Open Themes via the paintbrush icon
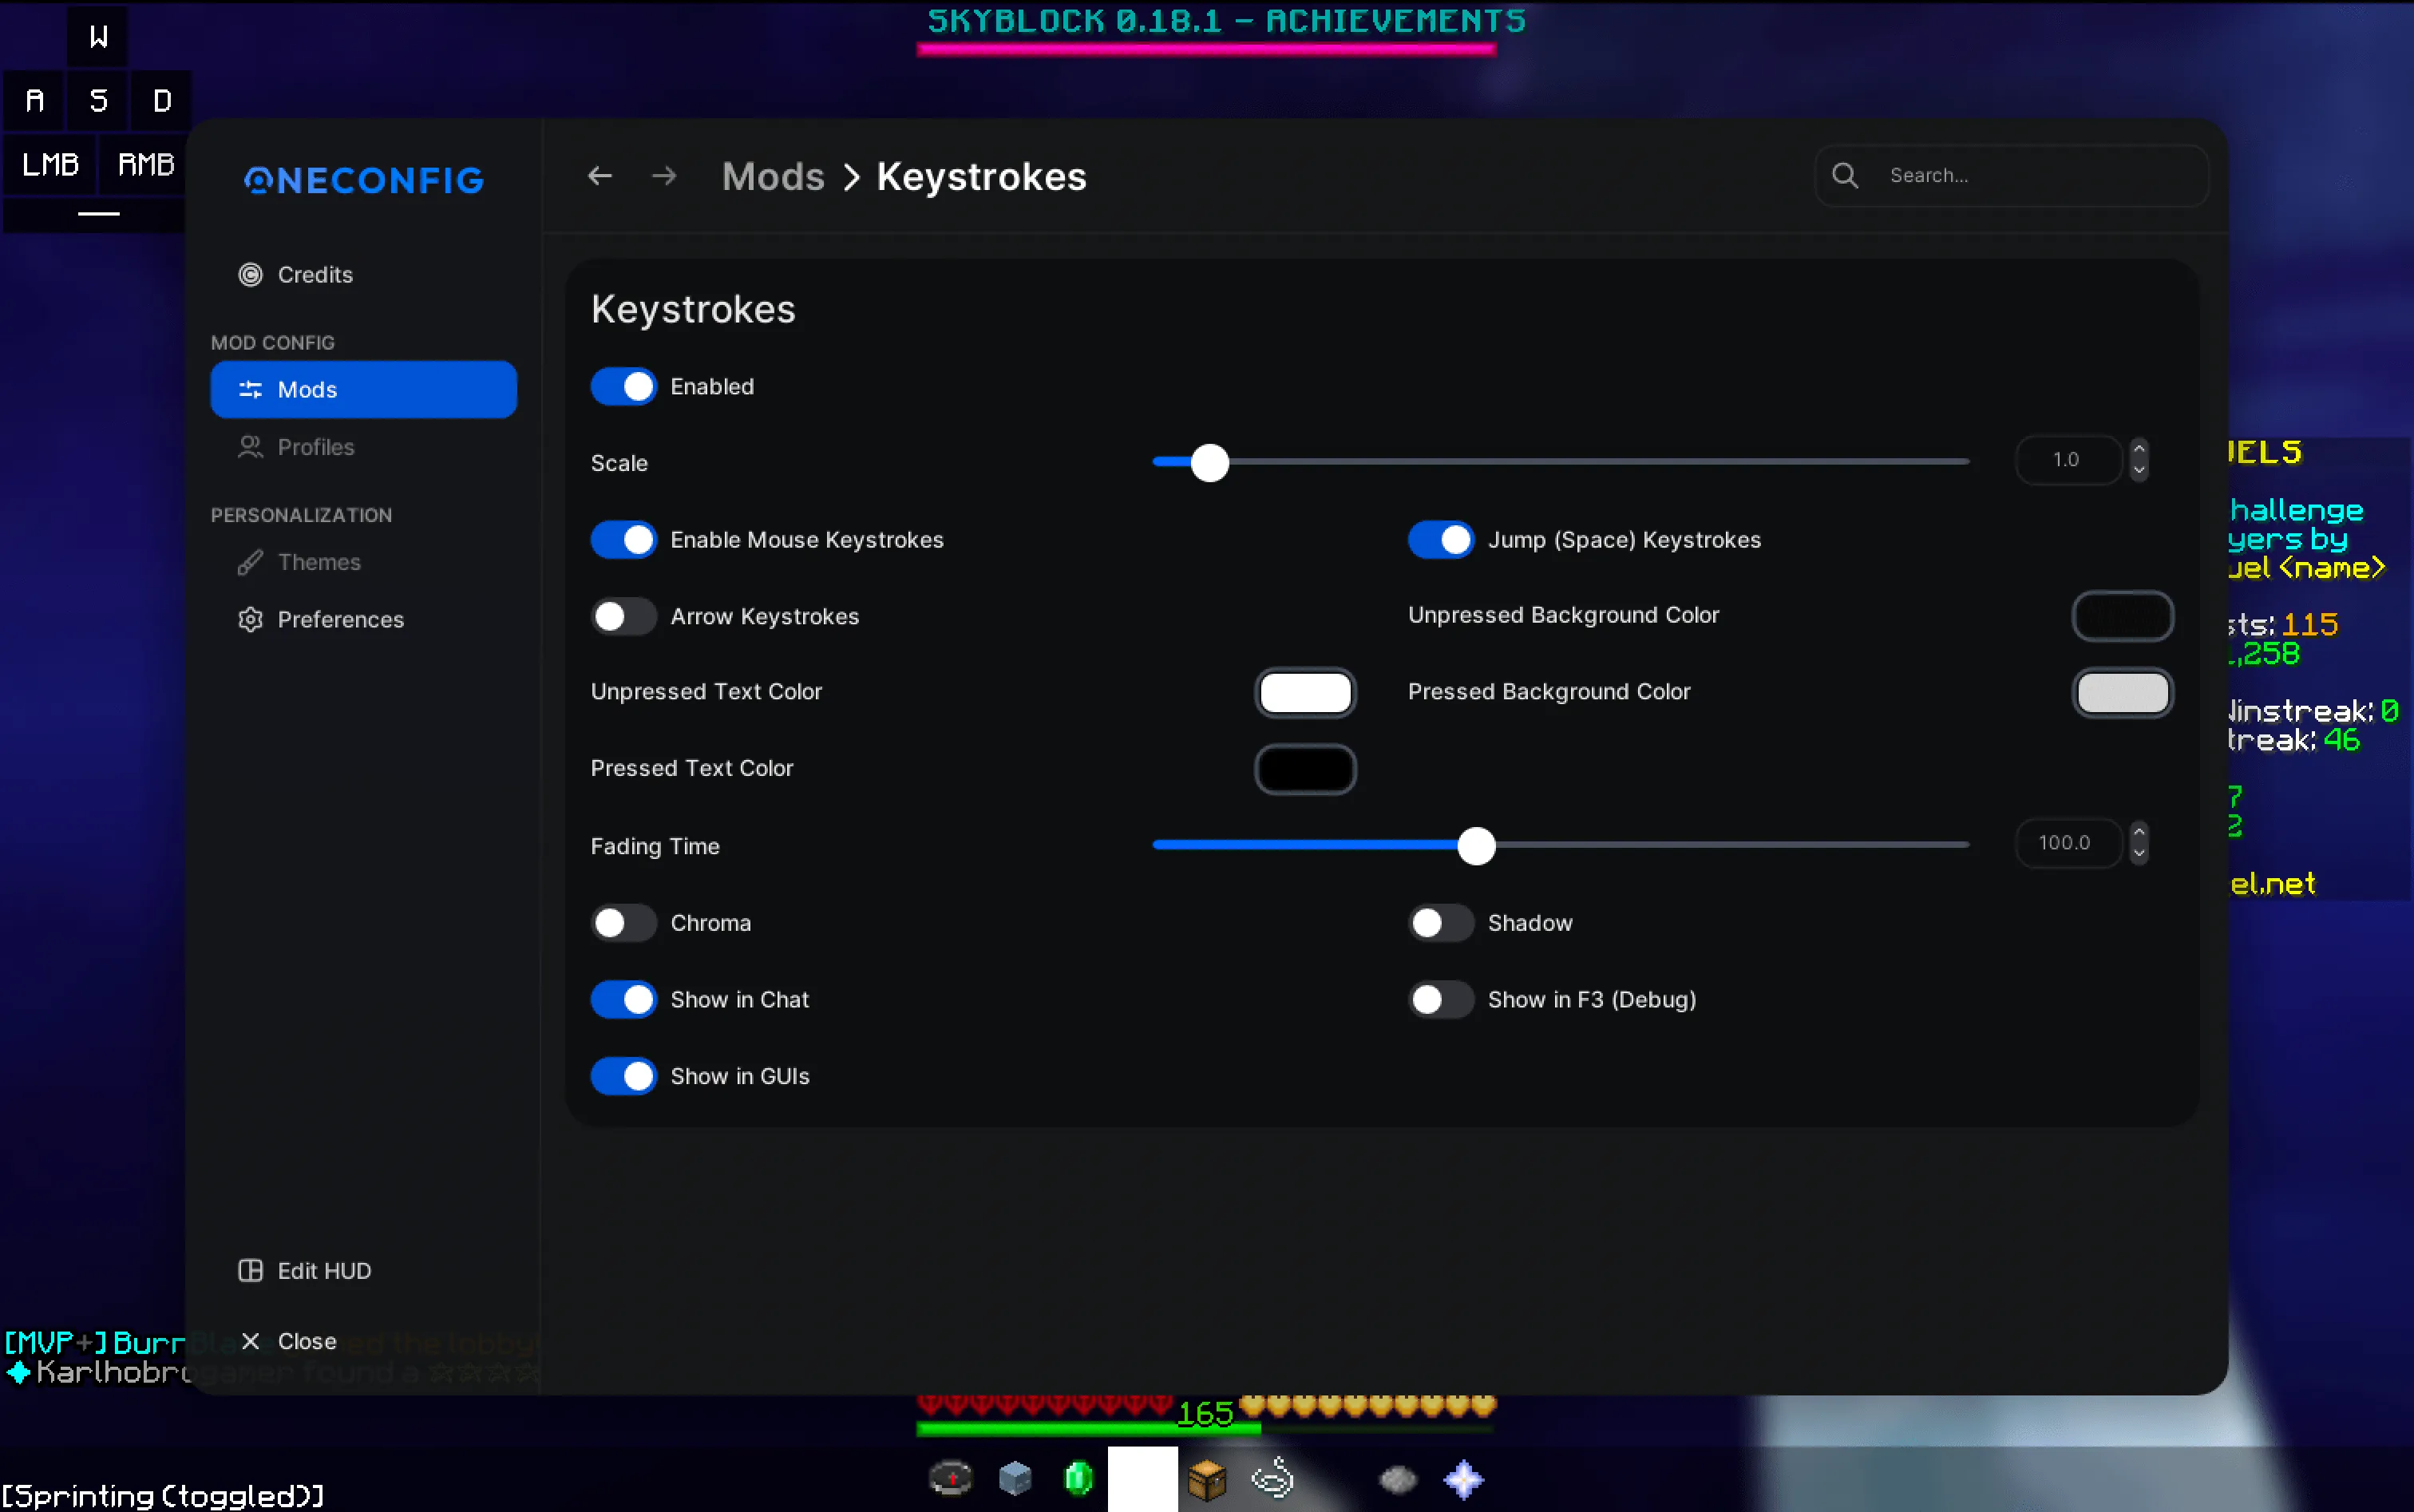2414x1512 pixels. (250, 562)
